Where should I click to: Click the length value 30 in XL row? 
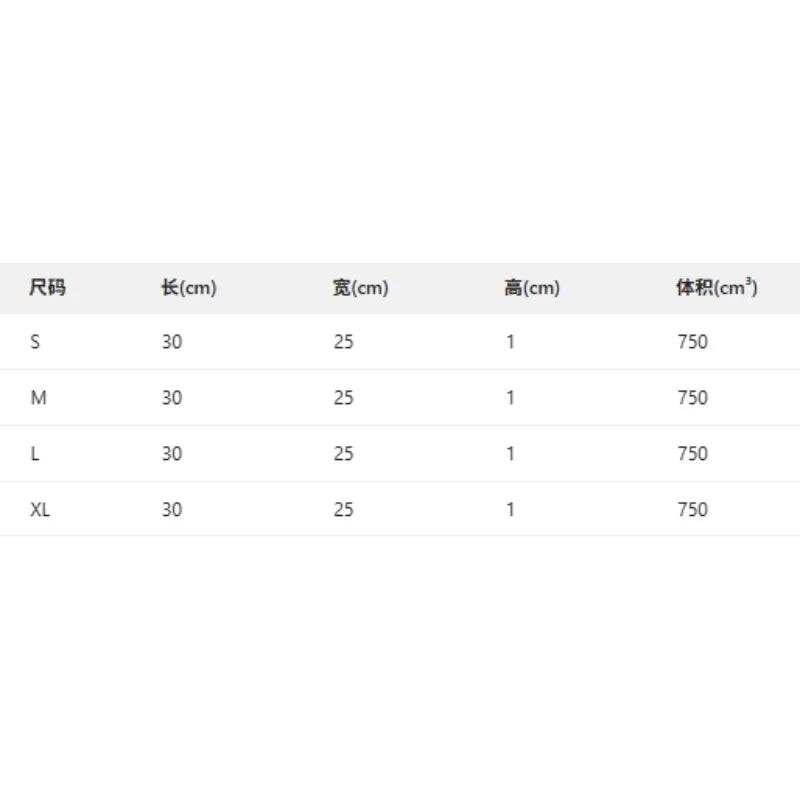coord(172,510)
